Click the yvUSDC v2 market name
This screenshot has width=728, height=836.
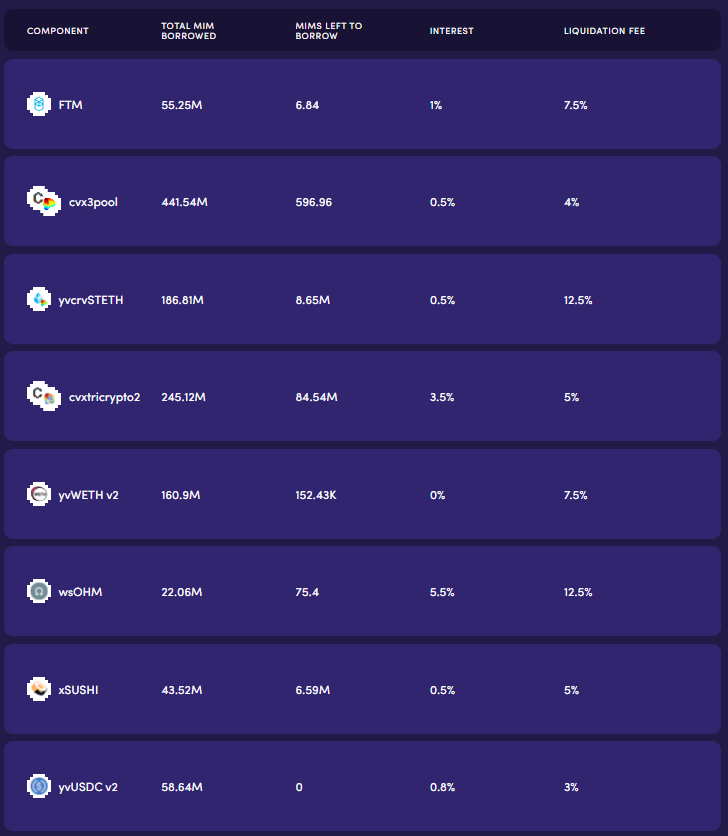(x=88, y=788)
